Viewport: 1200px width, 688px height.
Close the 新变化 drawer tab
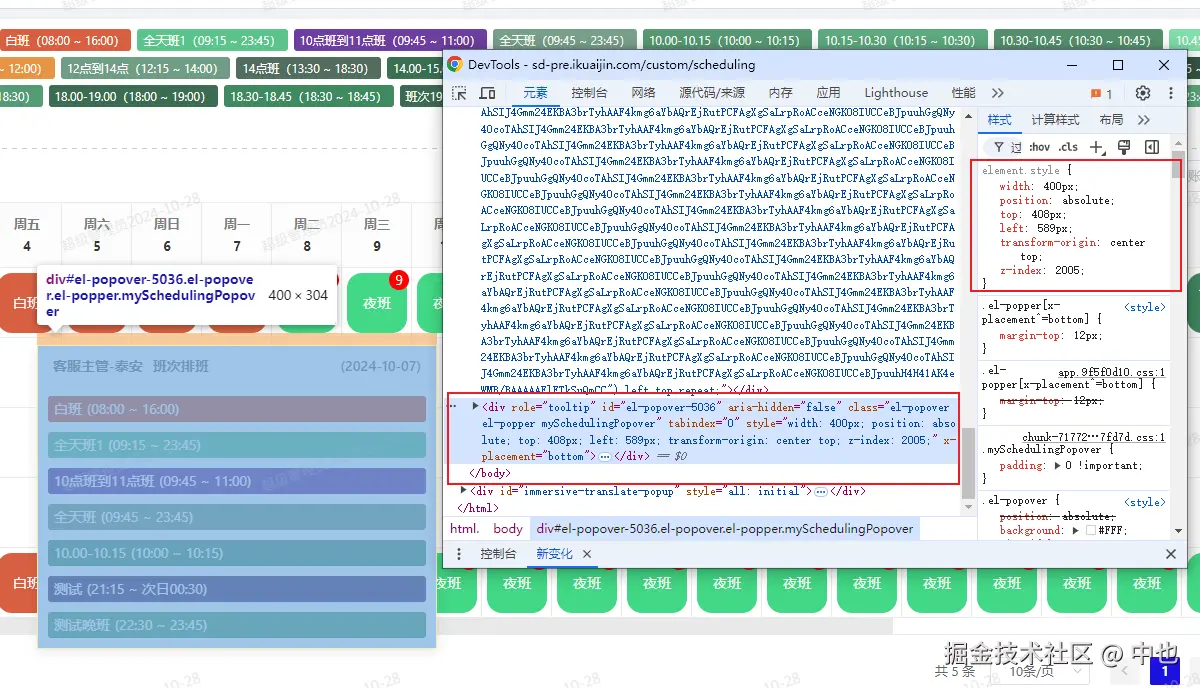click(x=587, y=554)
